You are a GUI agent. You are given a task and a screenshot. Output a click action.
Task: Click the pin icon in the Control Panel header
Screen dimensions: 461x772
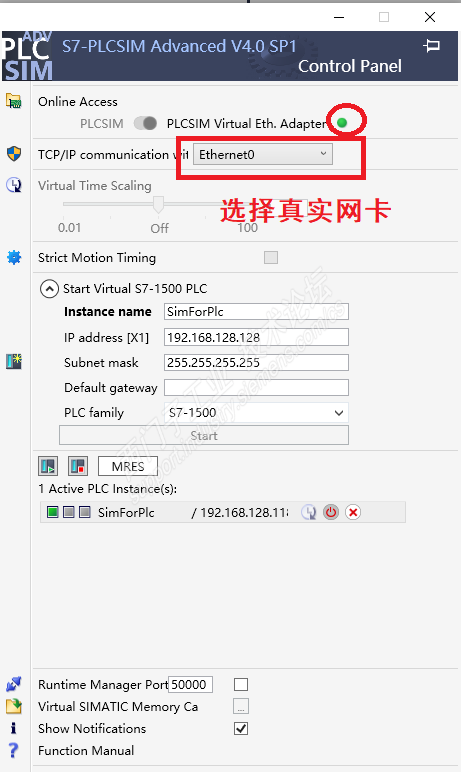(431, 46)
